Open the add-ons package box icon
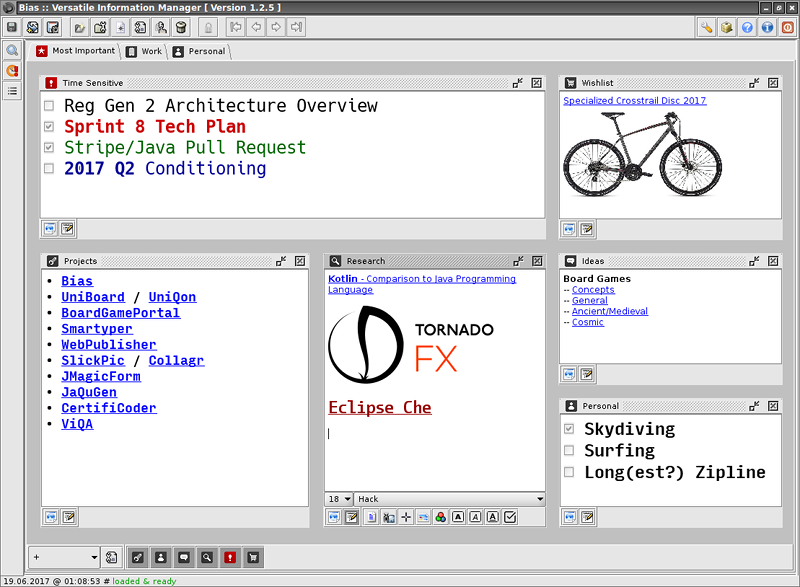 [727, 27]
